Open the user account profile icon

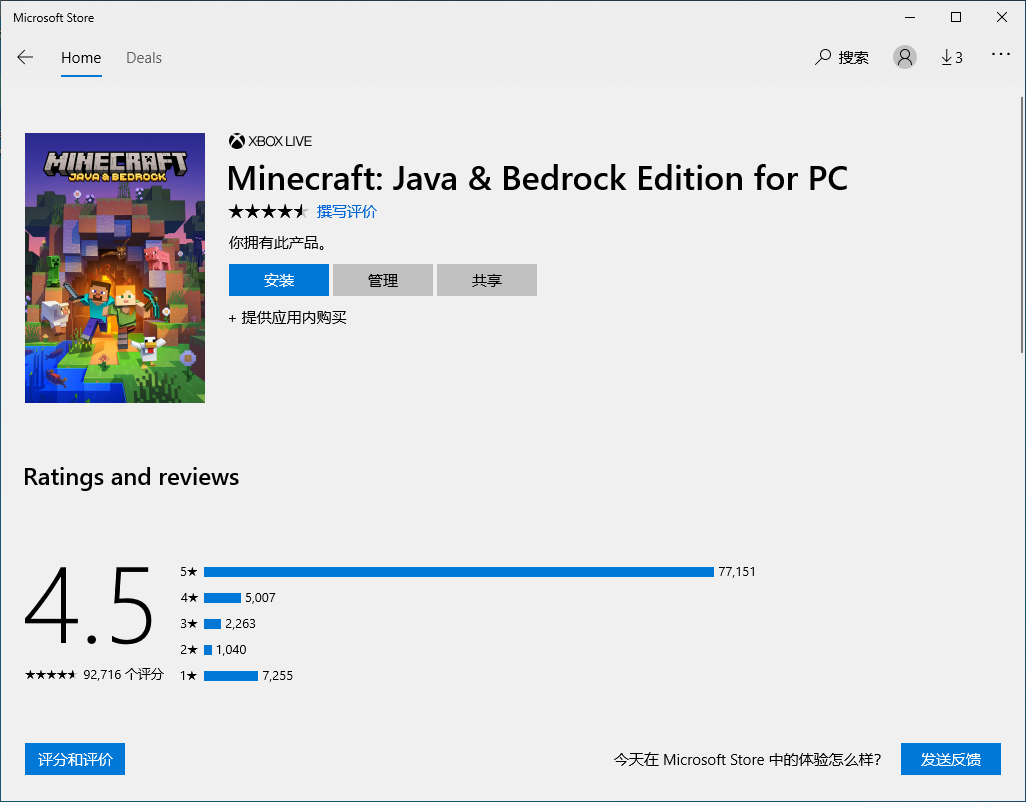point(905,57)
